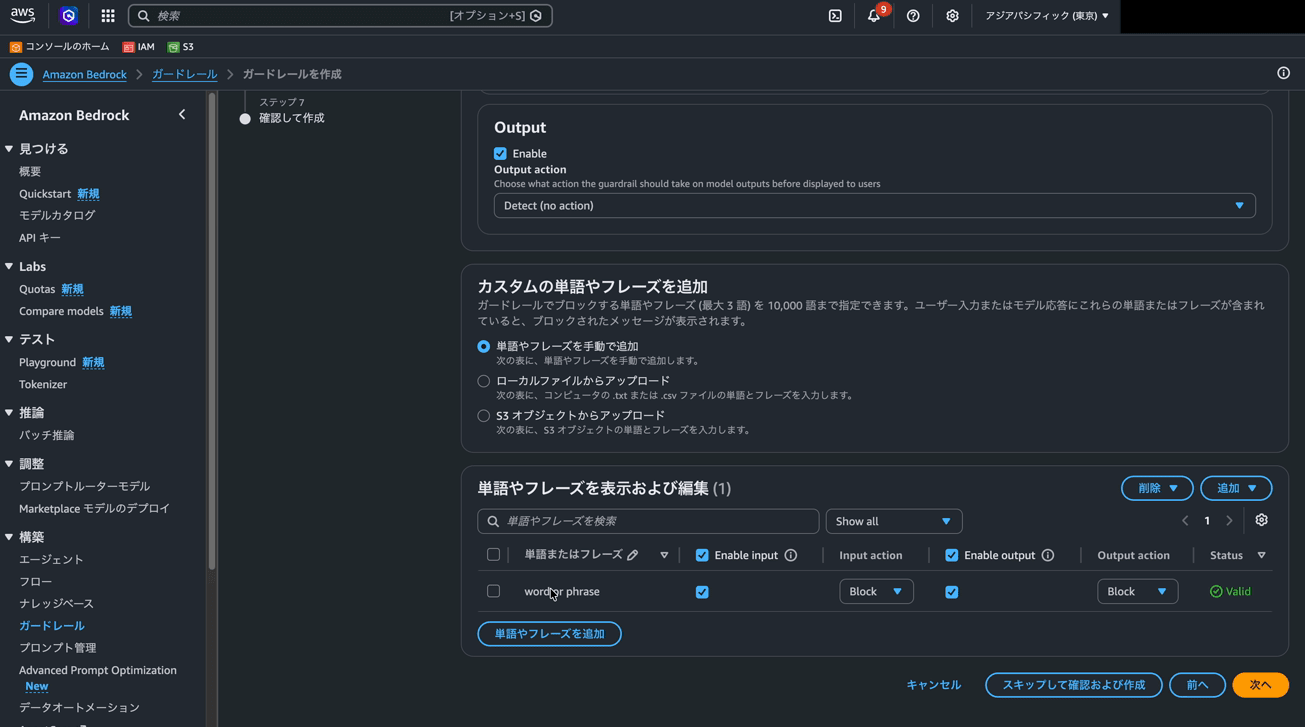The width and height of the screenshot is (1305, 727).
Task: Toggle Enable input header checkbox
Action: click(x=702, y=555)
